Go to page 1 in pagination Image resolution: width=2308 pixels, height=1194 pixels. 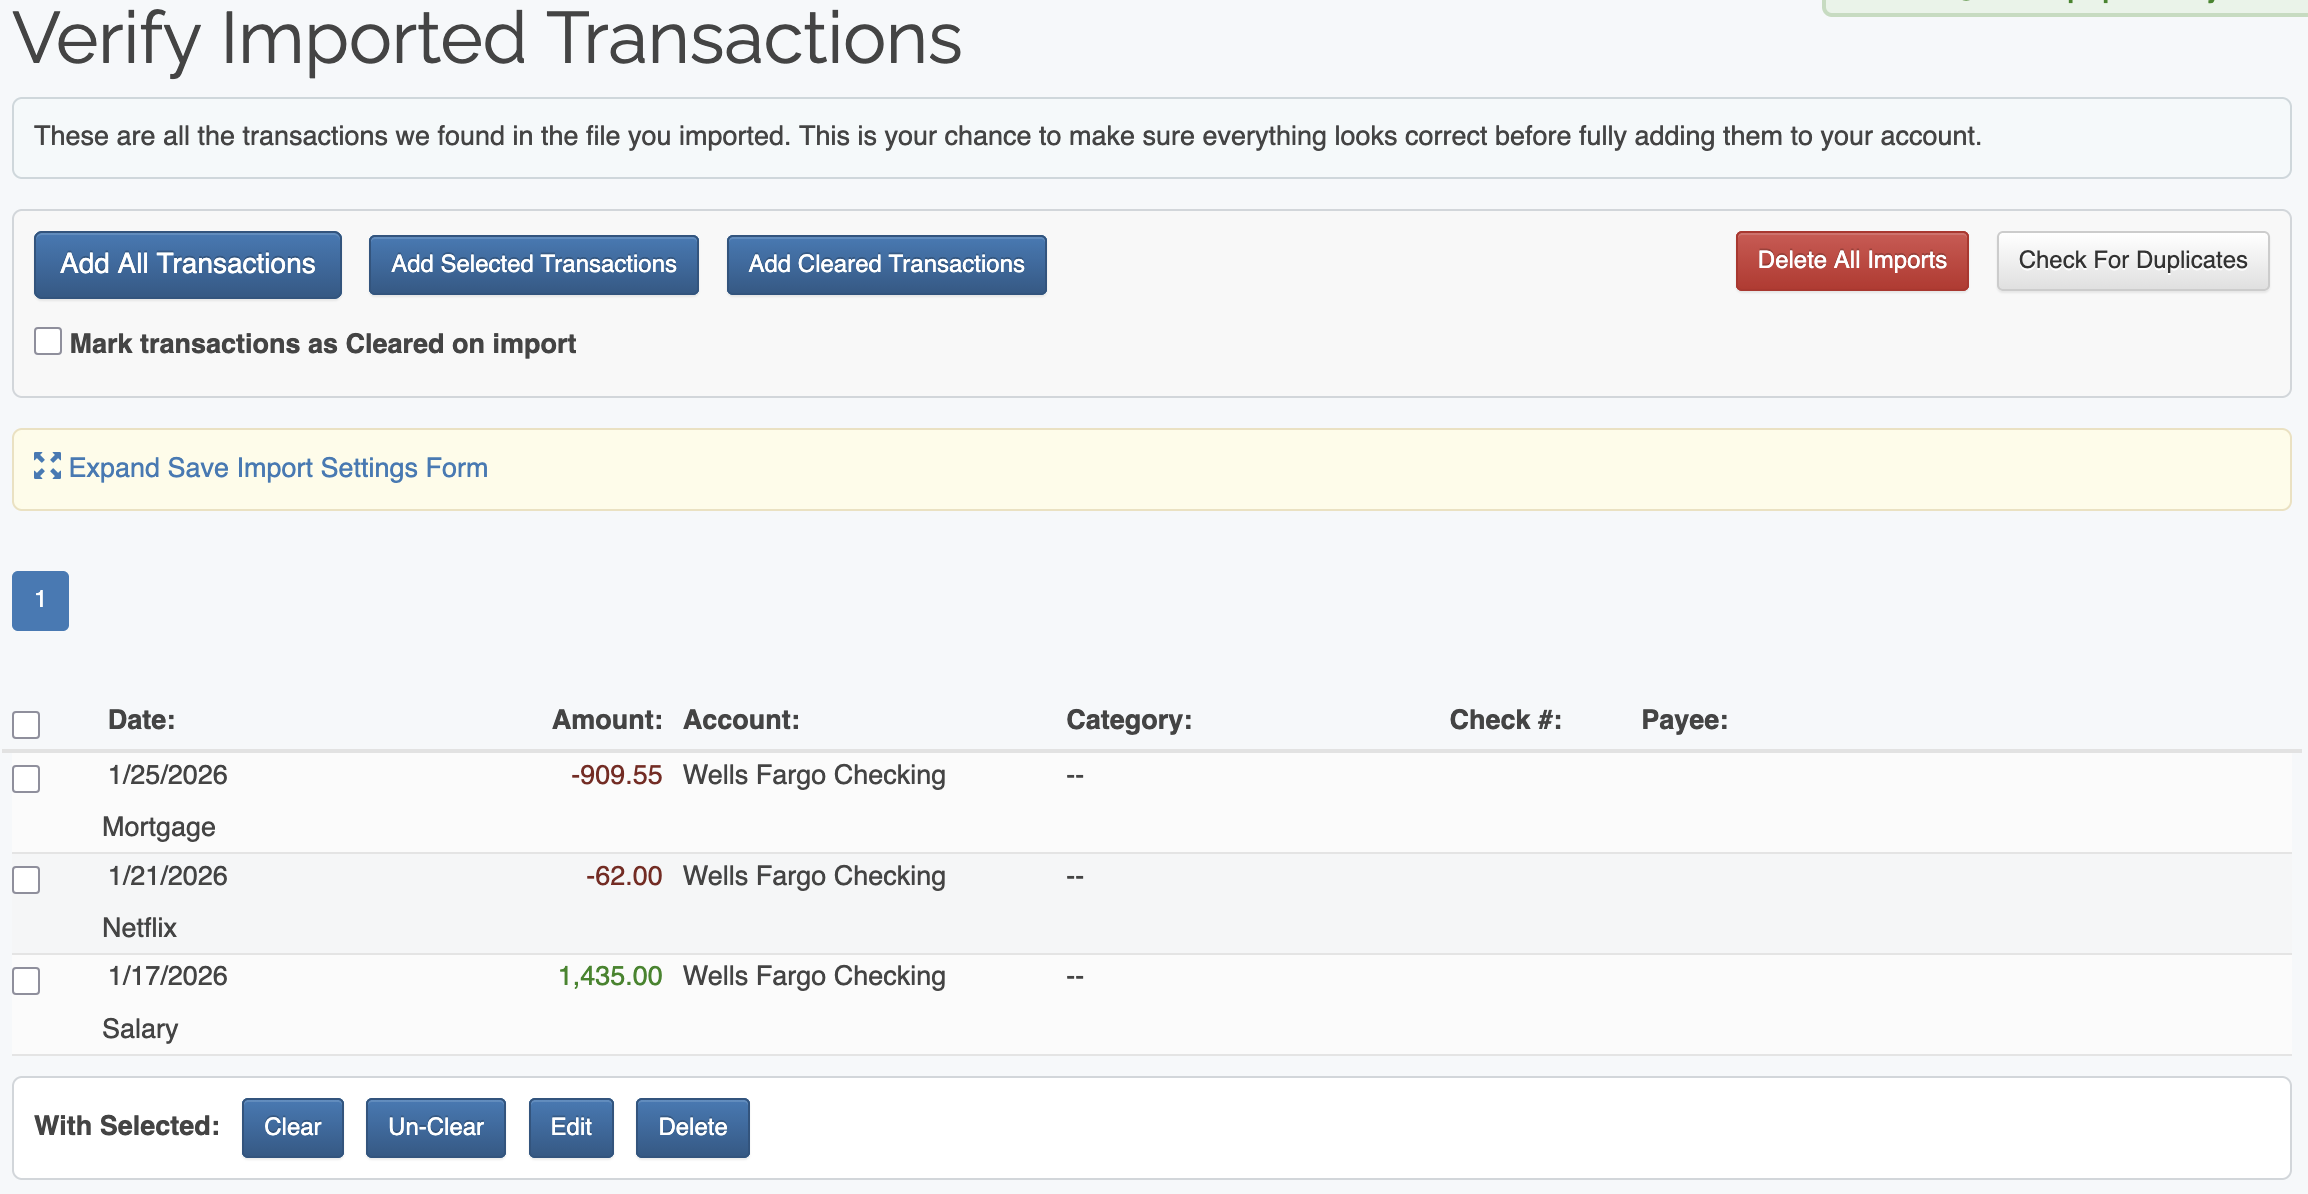click(x=40, y=600)
